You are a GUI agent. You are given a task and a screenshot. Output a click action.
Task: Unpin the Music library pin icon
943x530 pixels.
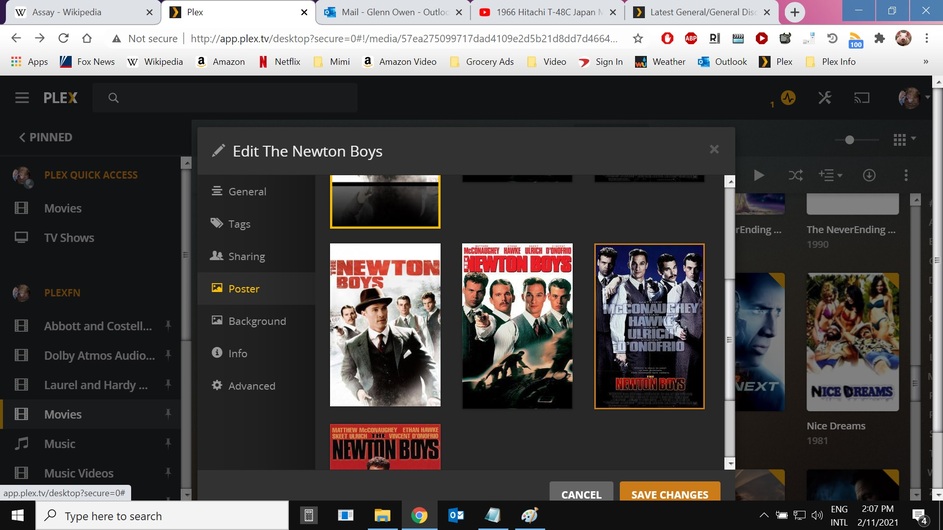(168, 443)
